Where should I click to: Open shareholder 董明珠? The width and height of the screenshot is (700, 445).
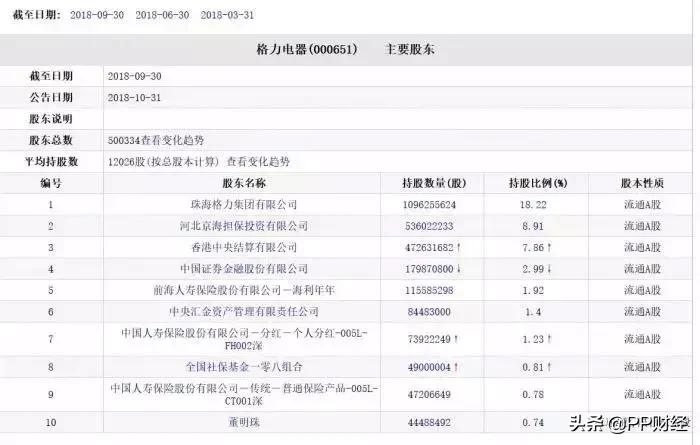(x=244, y=422)
